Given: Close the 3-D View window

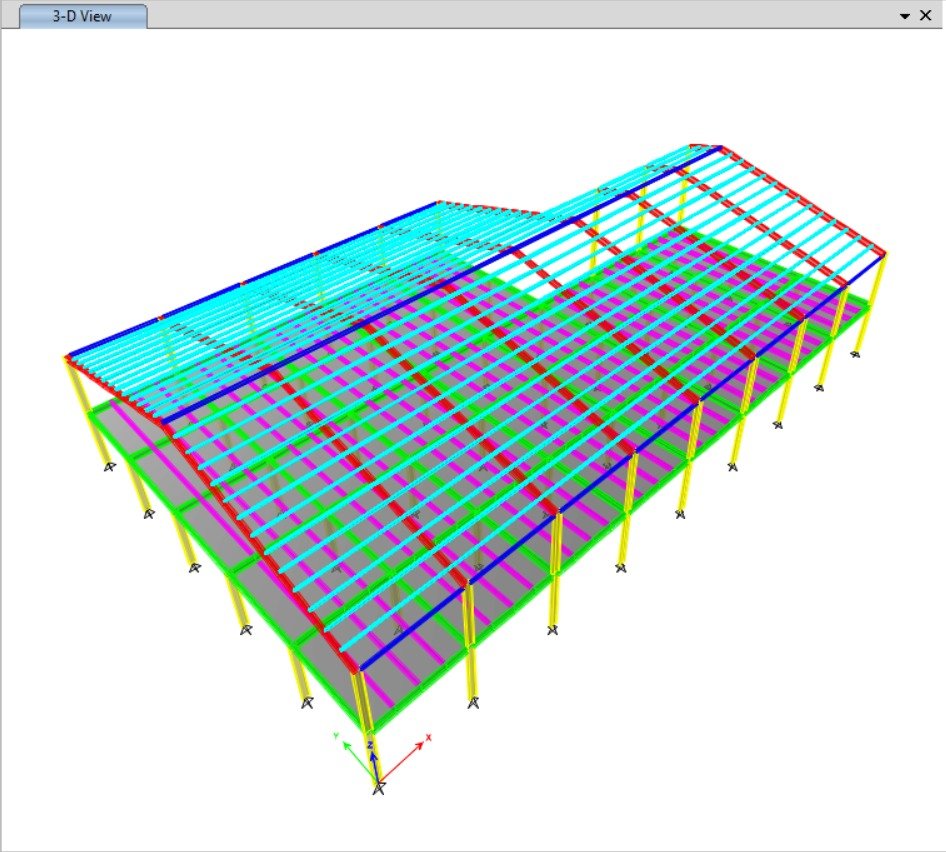Looking at the screenshot, I should (x=925, y=16).
